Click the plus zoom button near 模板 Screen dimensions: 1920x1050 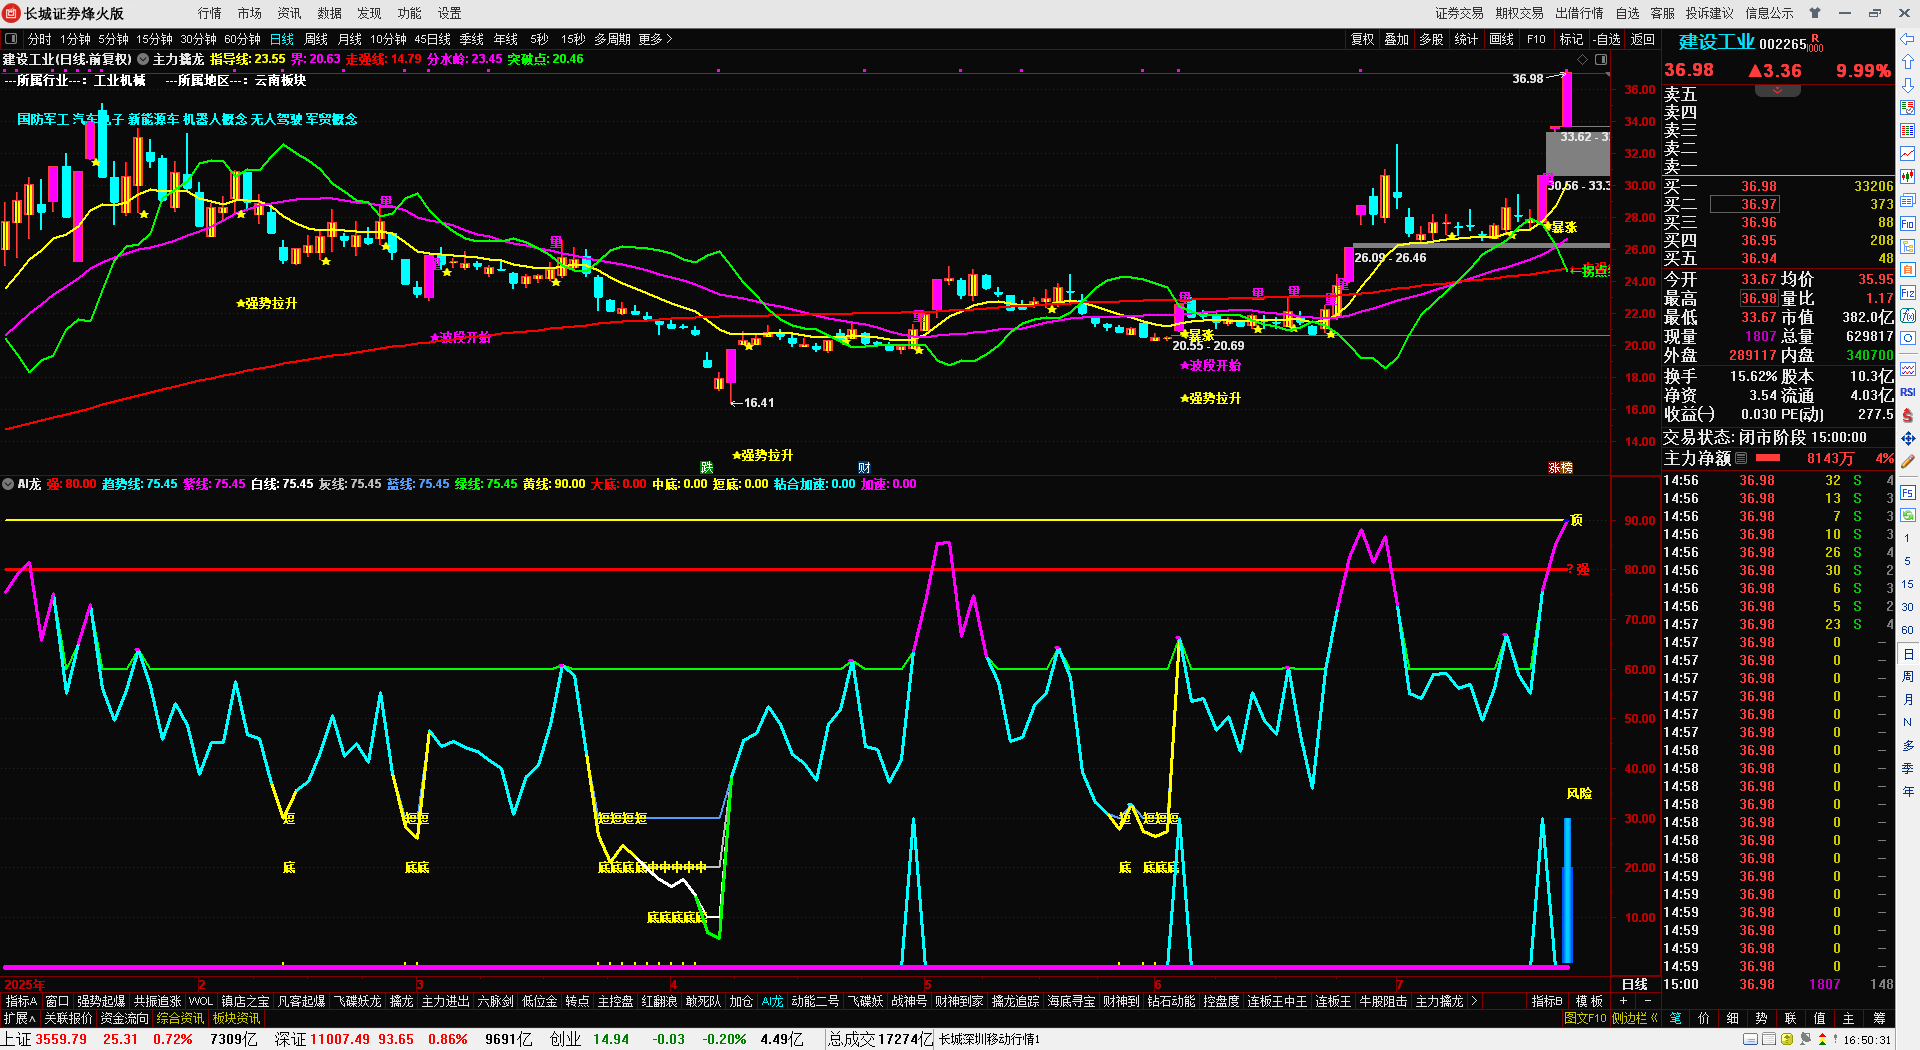click(x=1623, y=1001)
